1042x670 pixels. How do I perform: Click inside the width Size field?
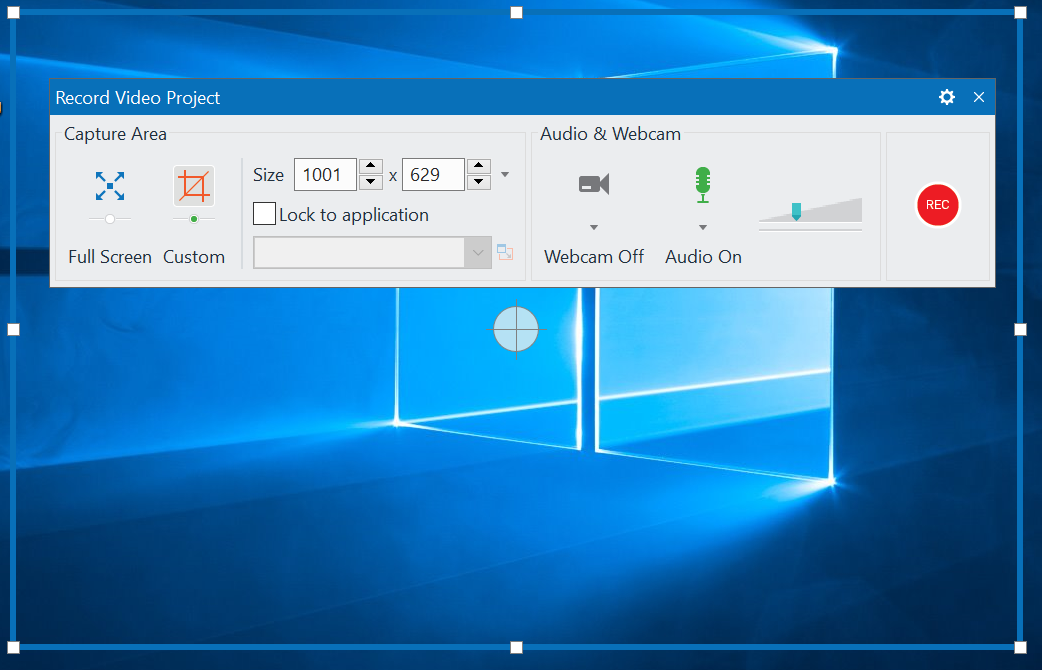(324, 174)
